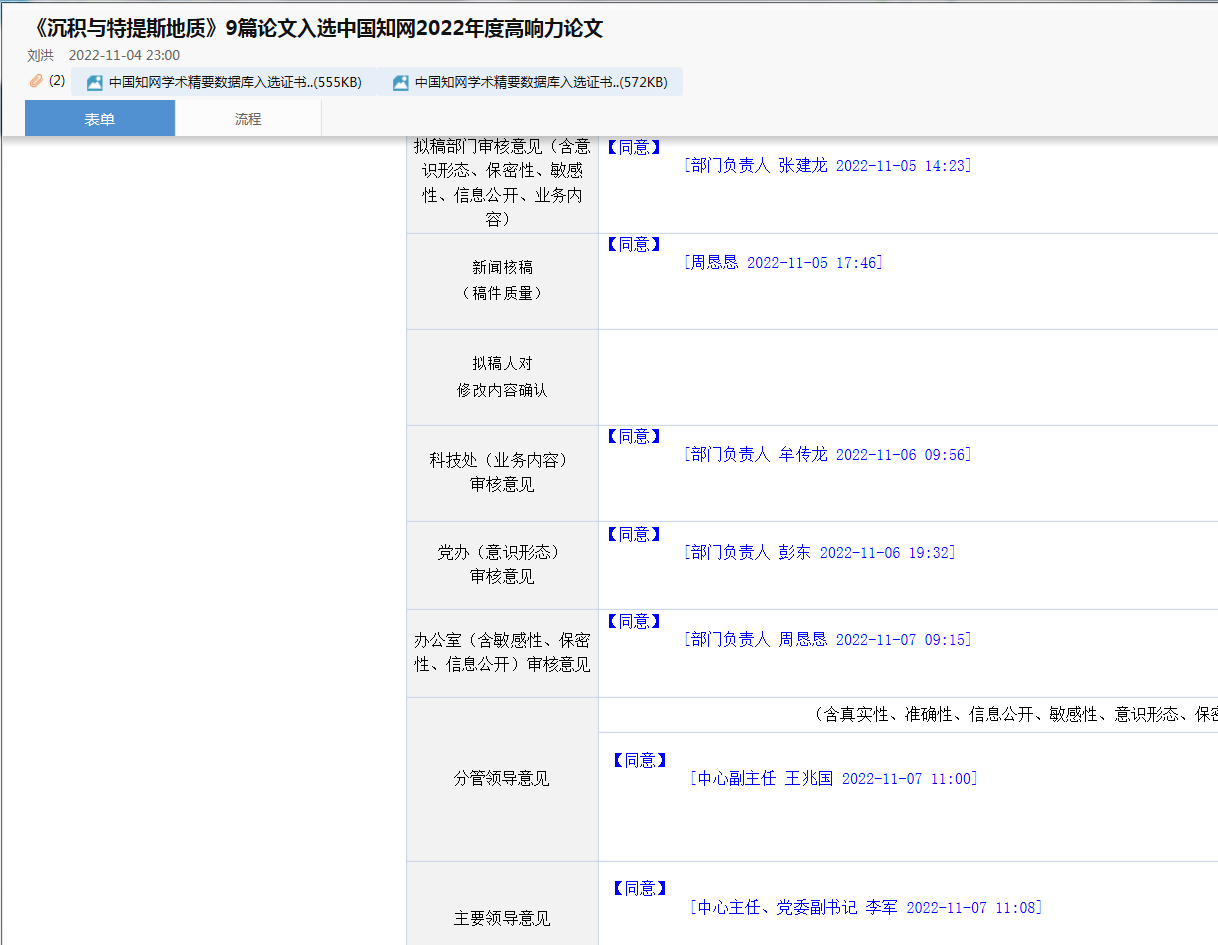1218x945 pixels.
Task: Switch to the 流程 tab
Action: [x=248, y=119]
